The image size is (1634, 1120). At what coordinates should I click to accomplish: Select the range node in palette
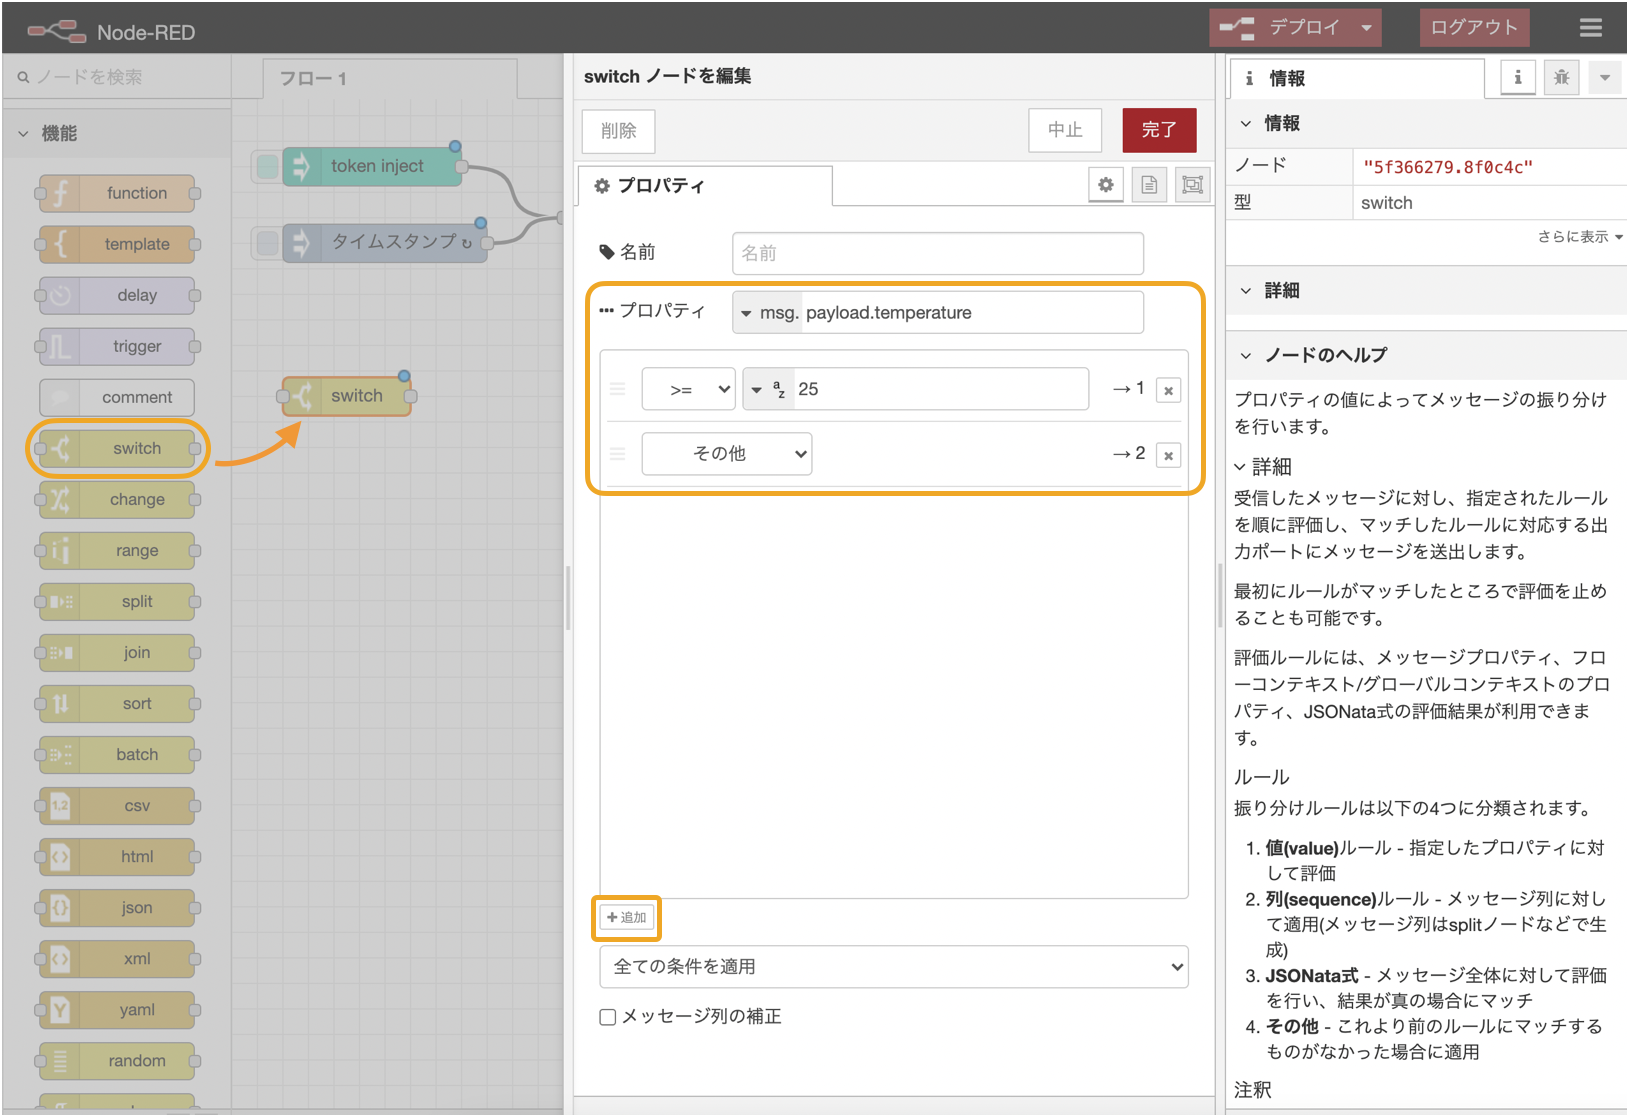click(x=118, y=550)
